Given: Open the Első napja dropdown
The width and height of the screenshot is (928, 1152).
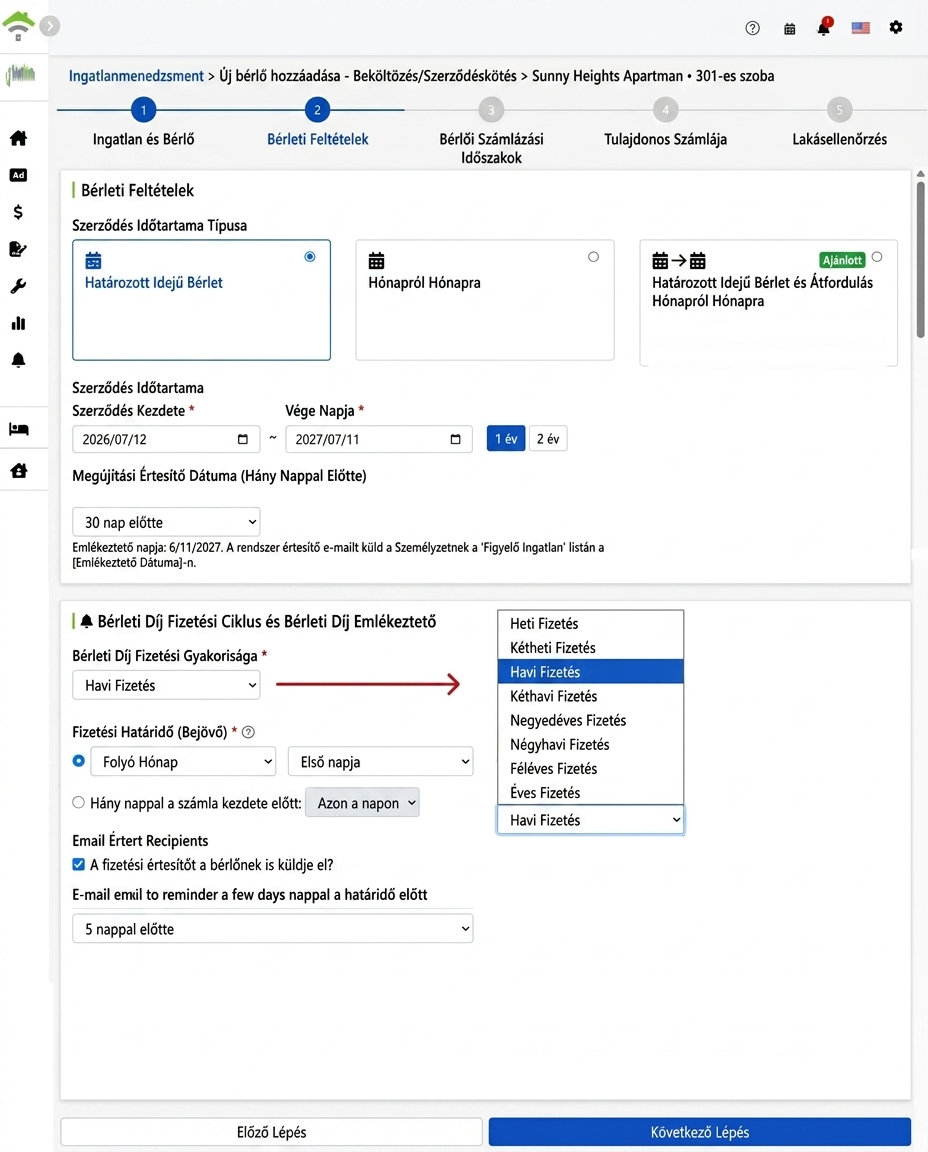Looking at the screenshot, I should point(381,761).
